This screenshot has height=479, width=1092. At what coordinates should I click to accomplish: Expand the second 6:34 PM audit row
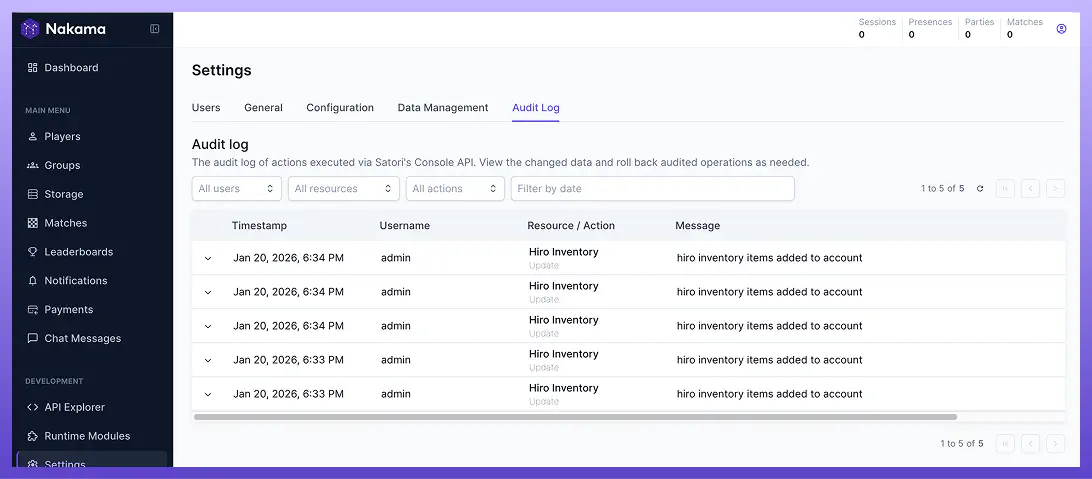click(208, 292)
